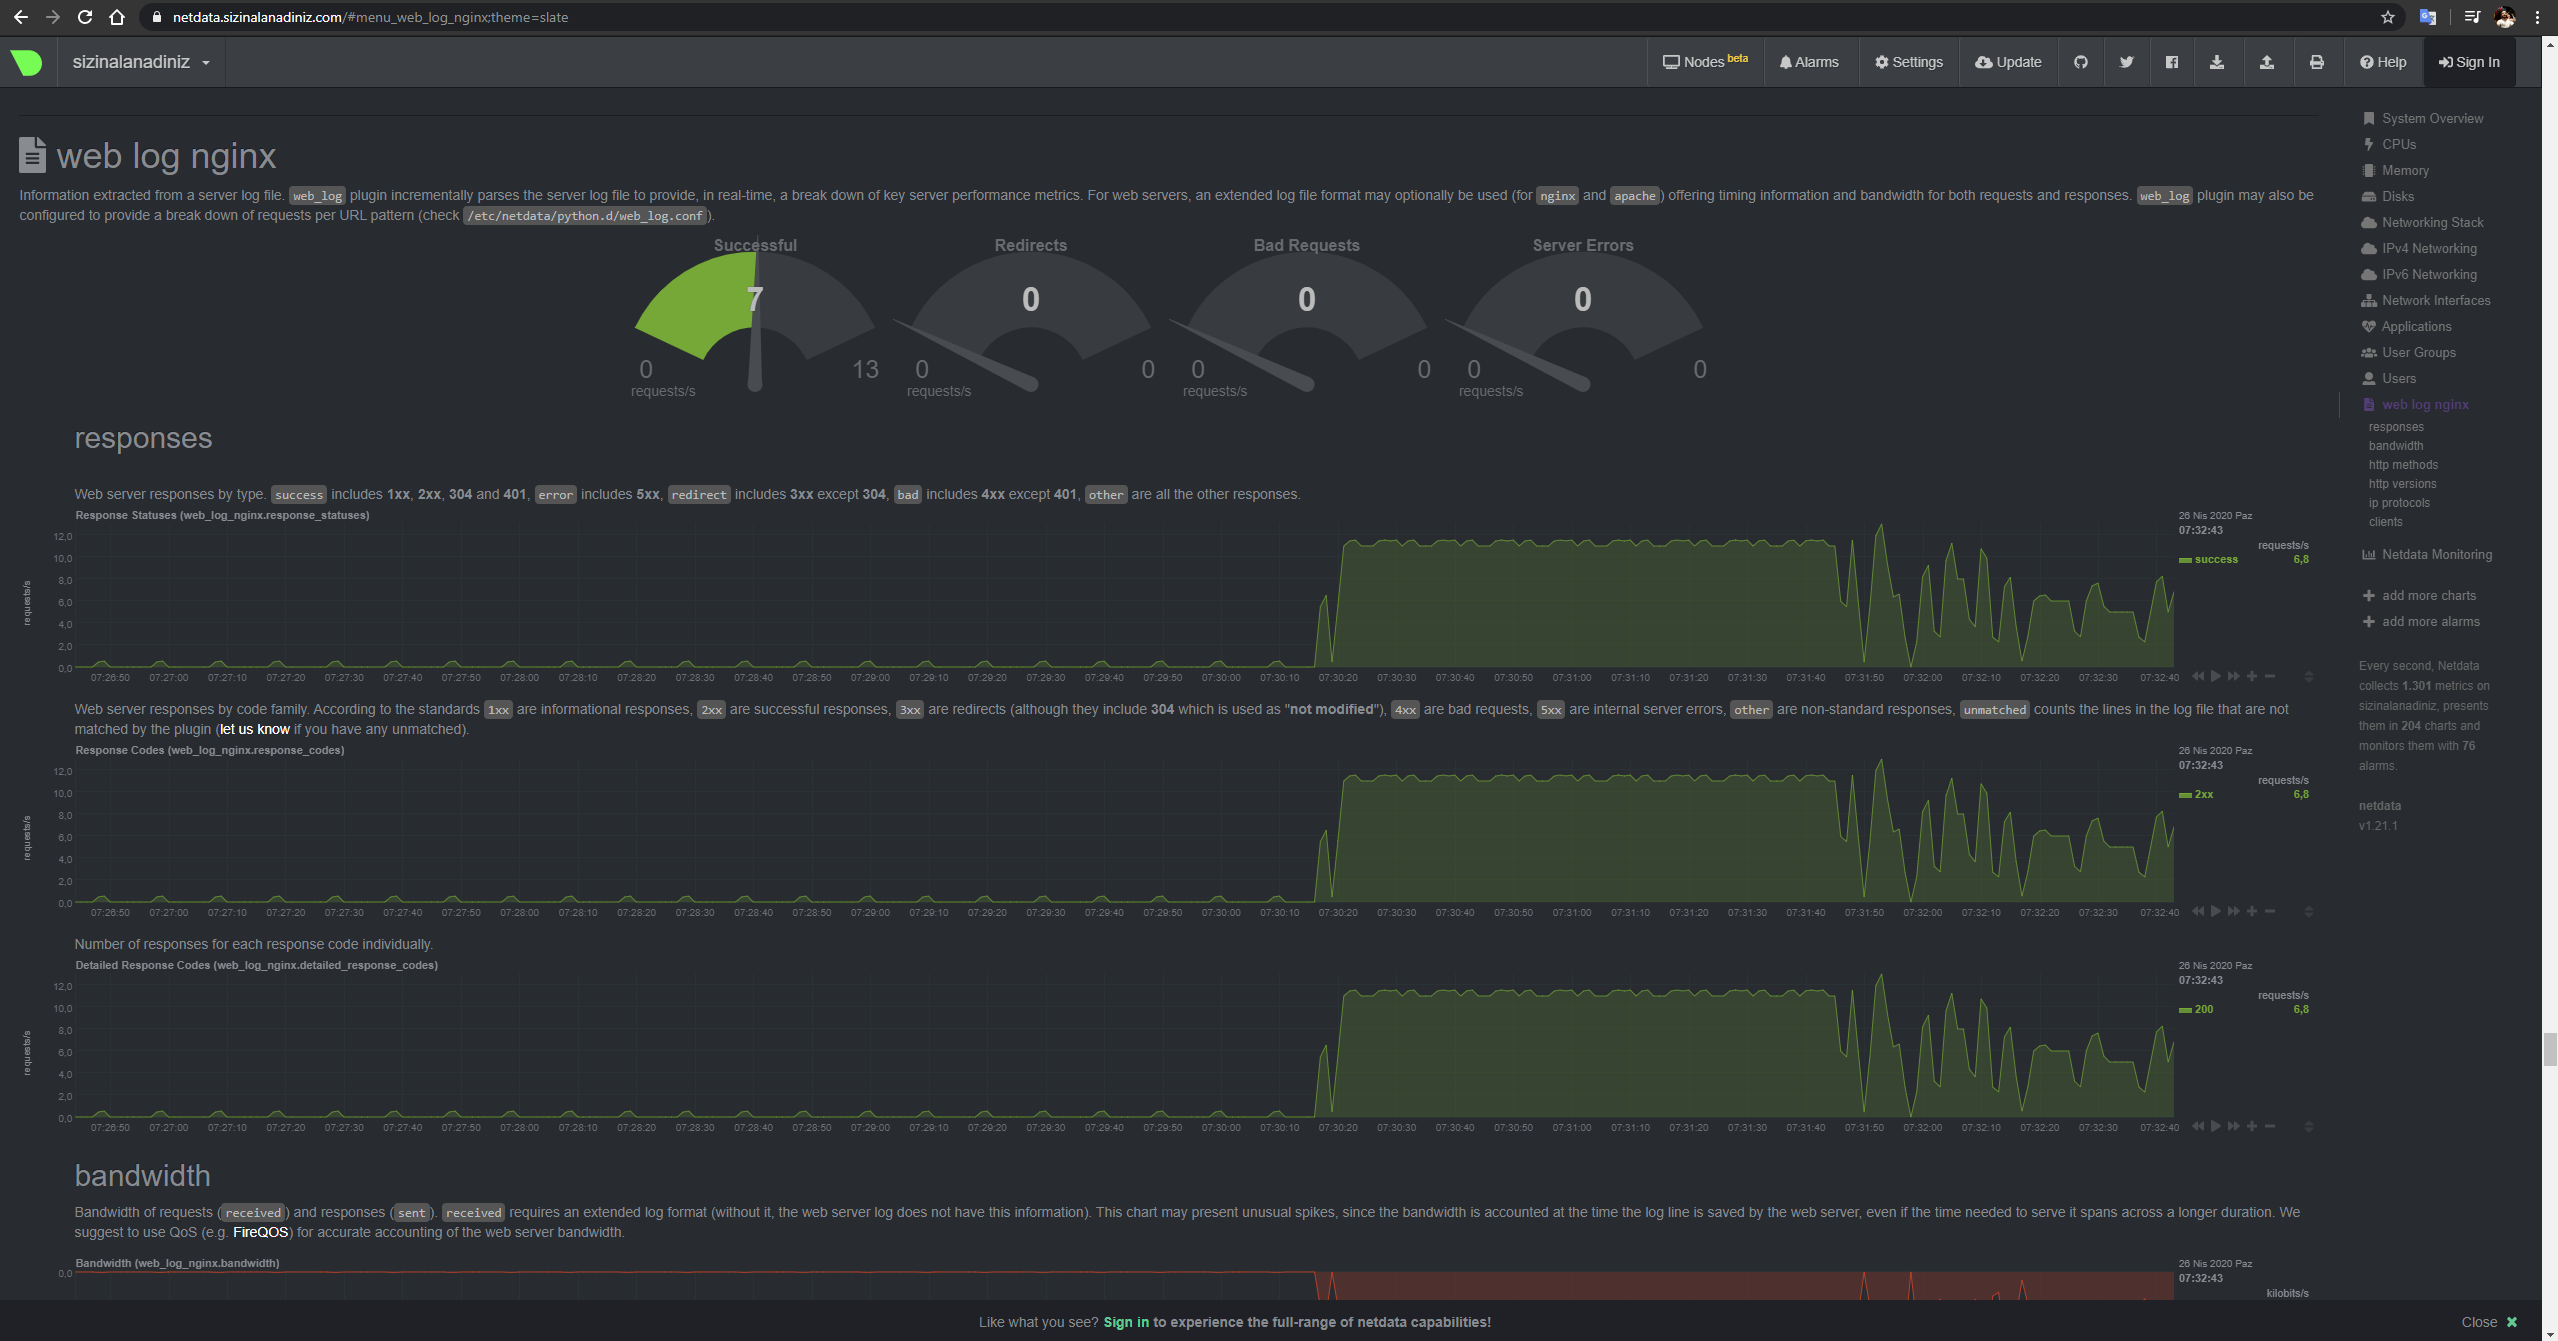
Task: Open the browser media control icon
Action: (2472, 17)
